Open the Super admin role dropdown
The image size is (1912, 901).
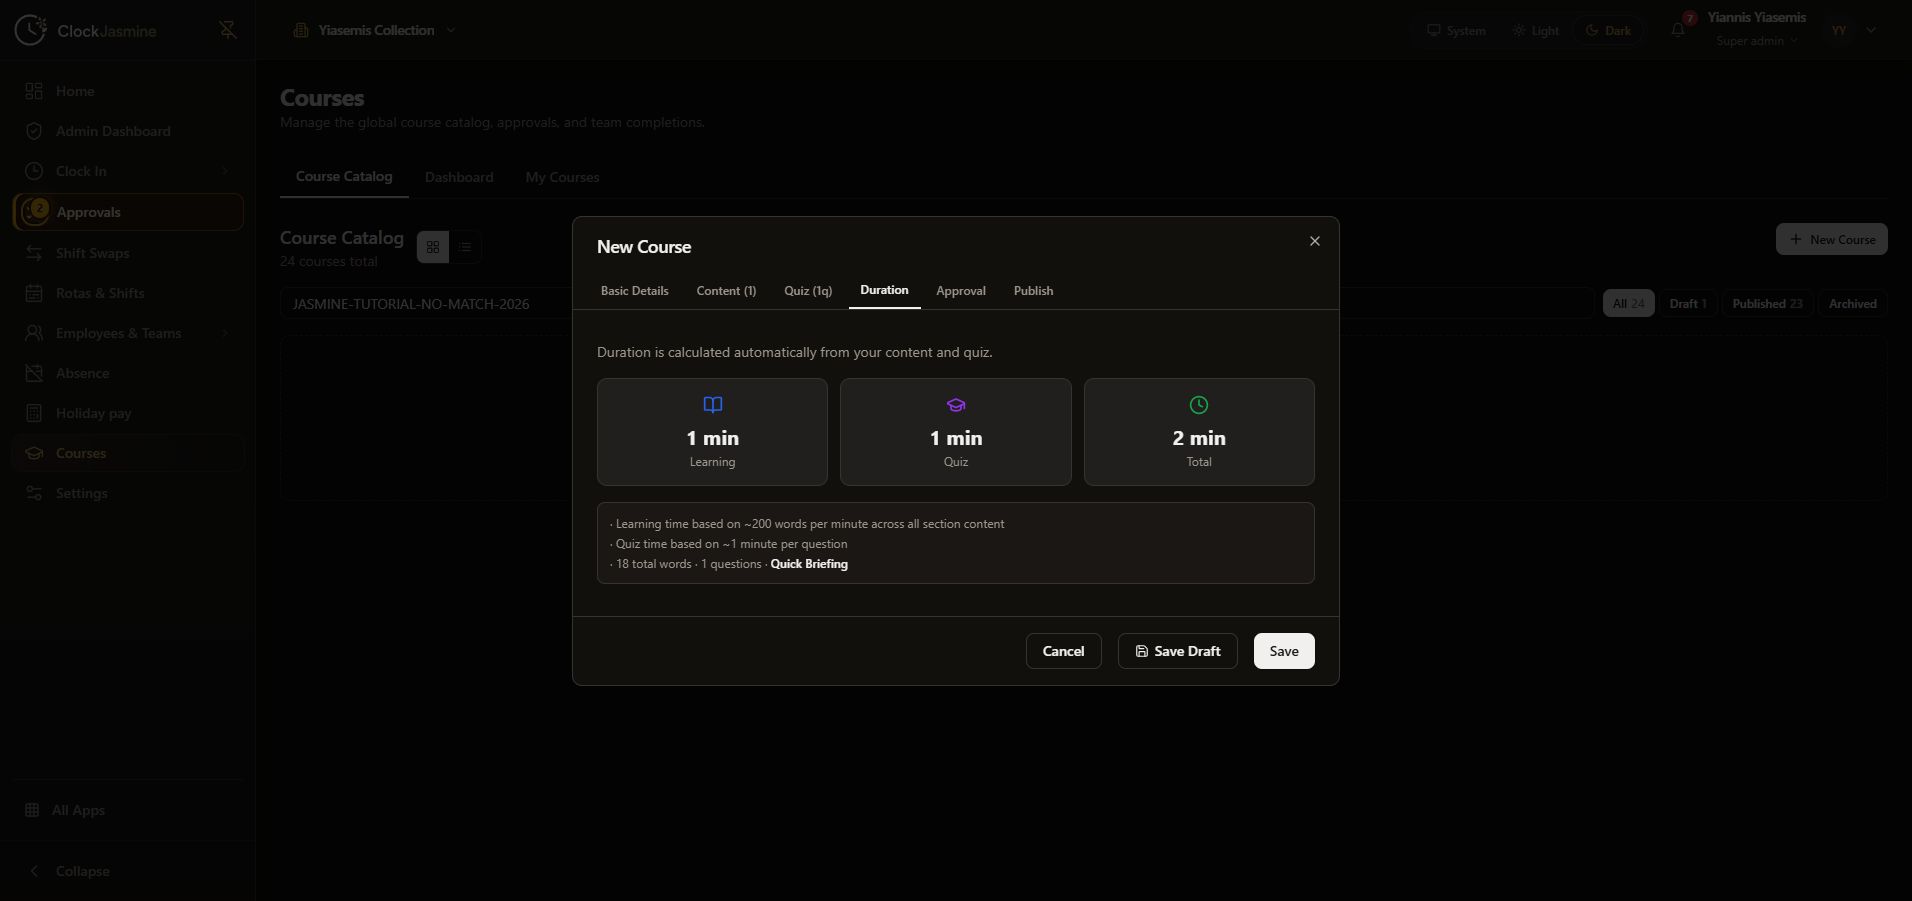(1756, 41)
